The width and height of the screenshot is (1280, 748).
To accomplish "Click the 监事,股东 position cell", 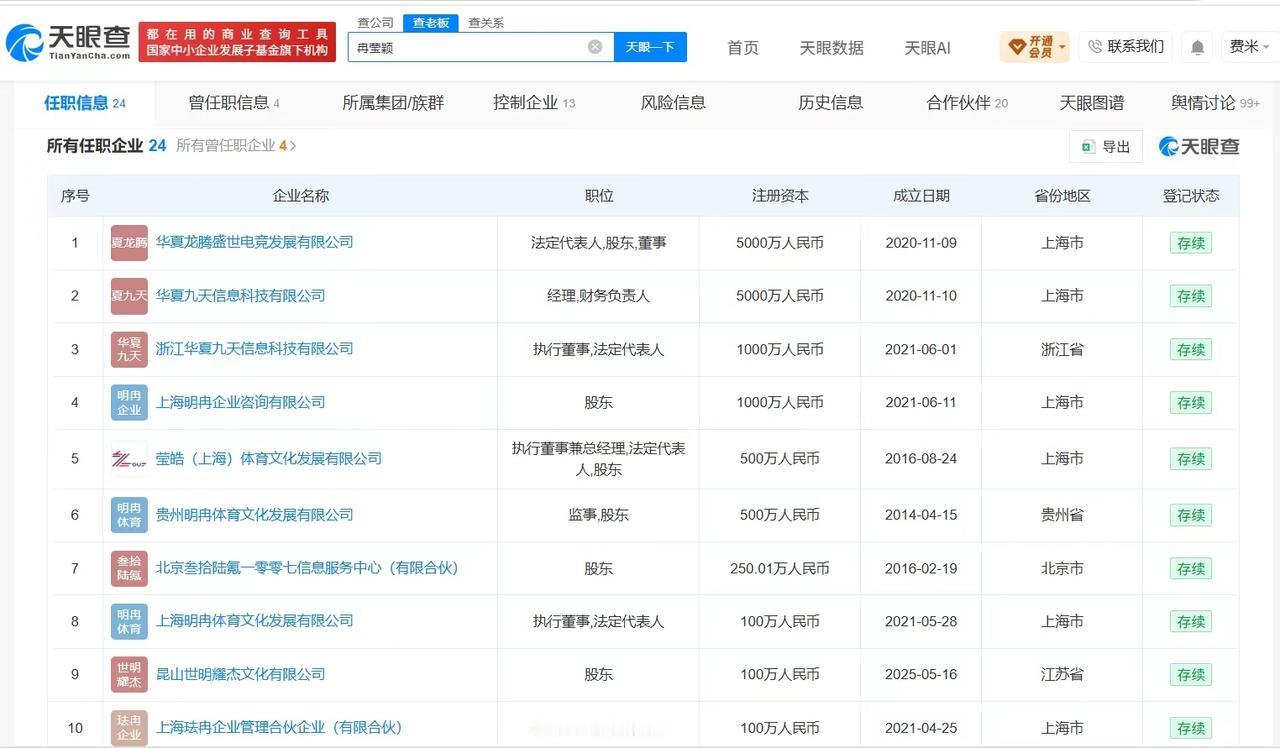I will pos(598,515).
